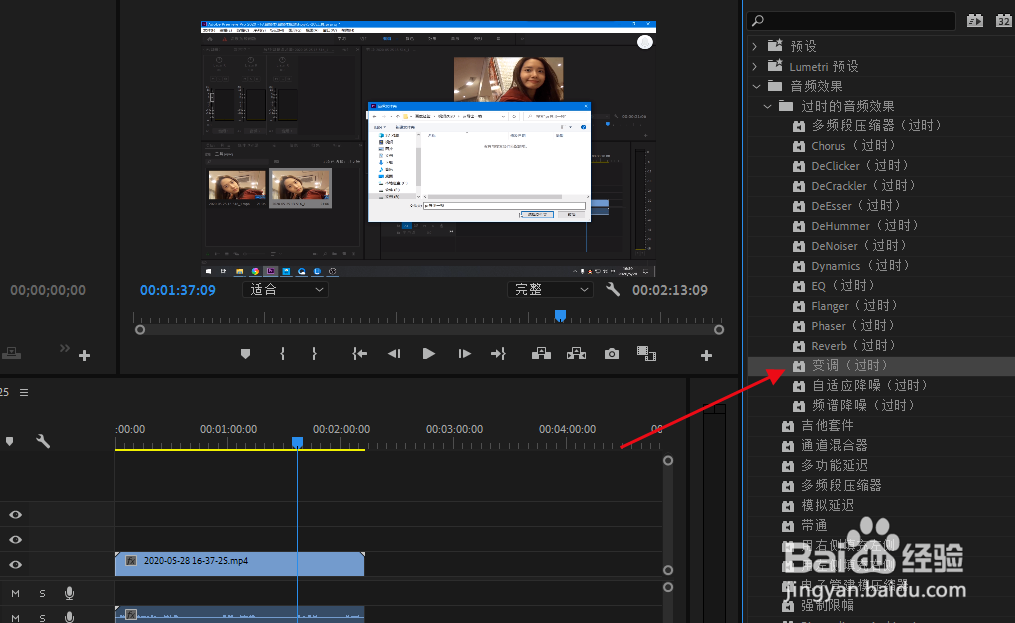This screenshot has height=623, width=1015.
Task: Hide the track containing the mp4 clip
Action: 16,565
